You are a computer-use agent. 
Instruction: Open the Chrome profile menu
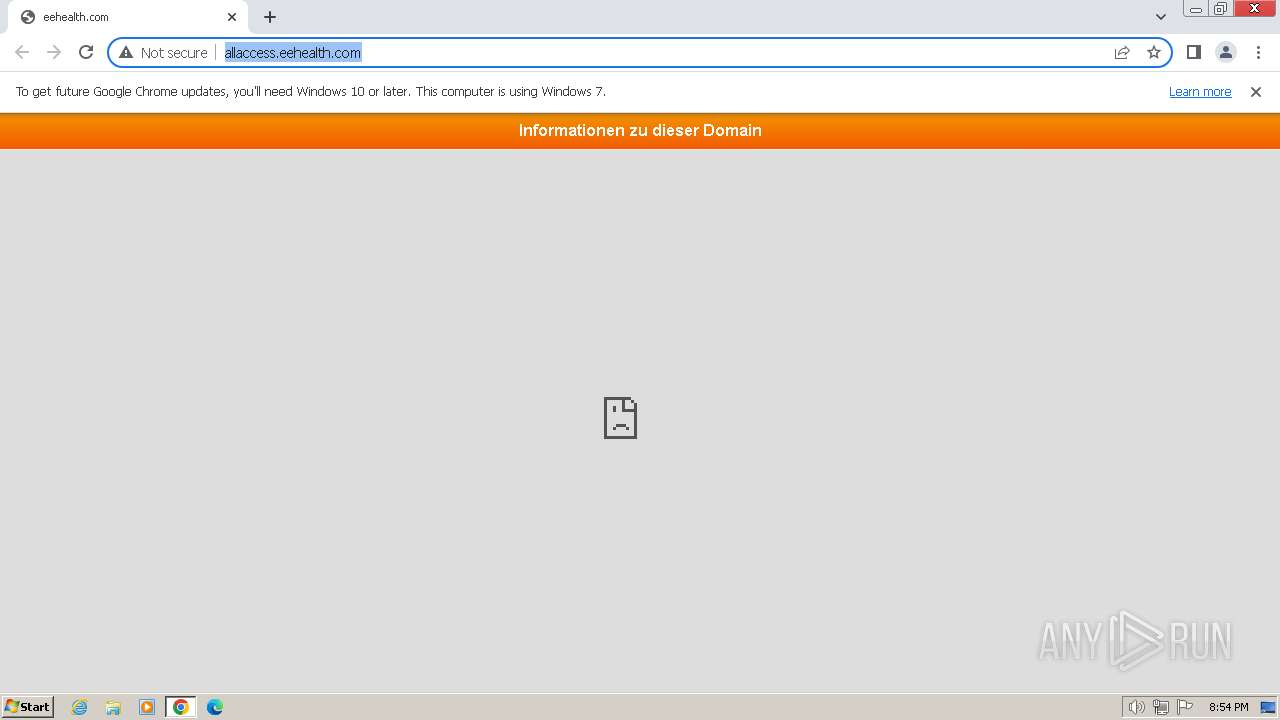(x=1226, y=52)
